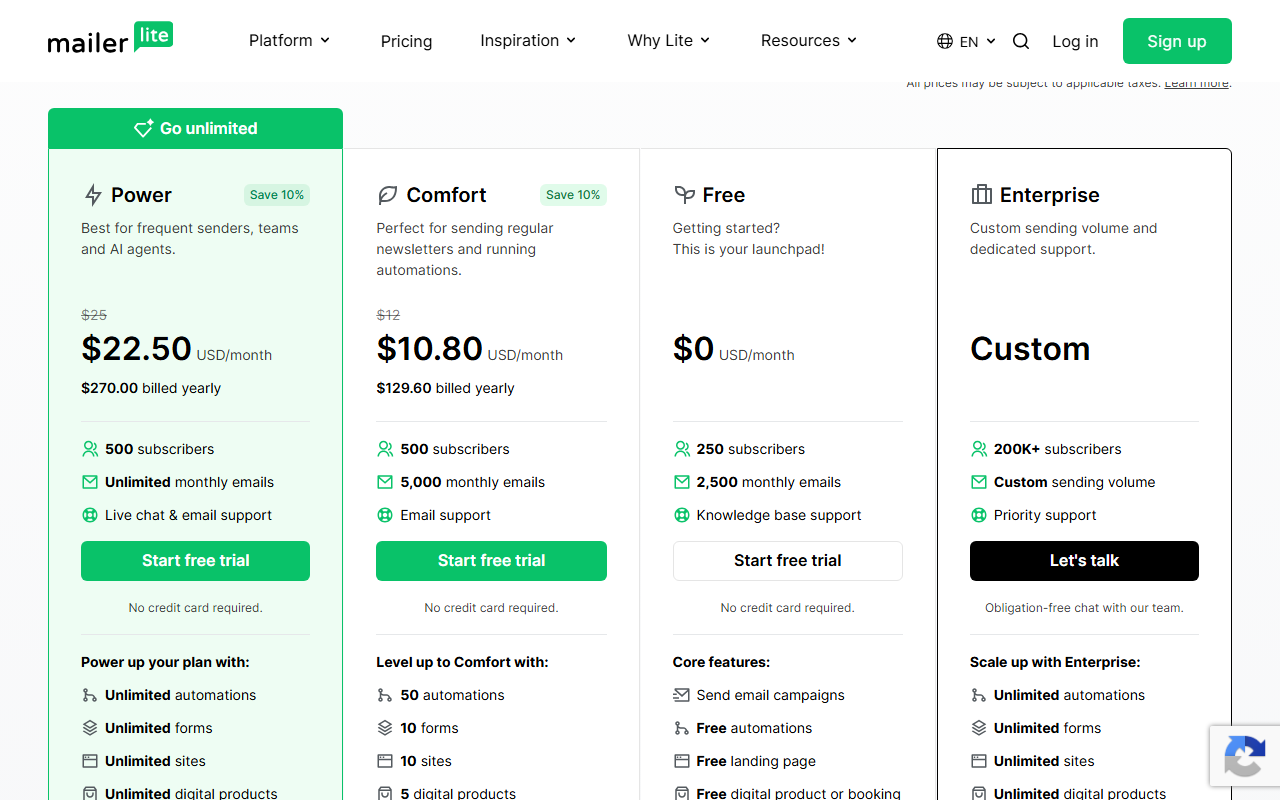The height and width of the screenshot is (800, 1280).
Task: Click automations icon beside 50 automations
Action: [385, 695]
